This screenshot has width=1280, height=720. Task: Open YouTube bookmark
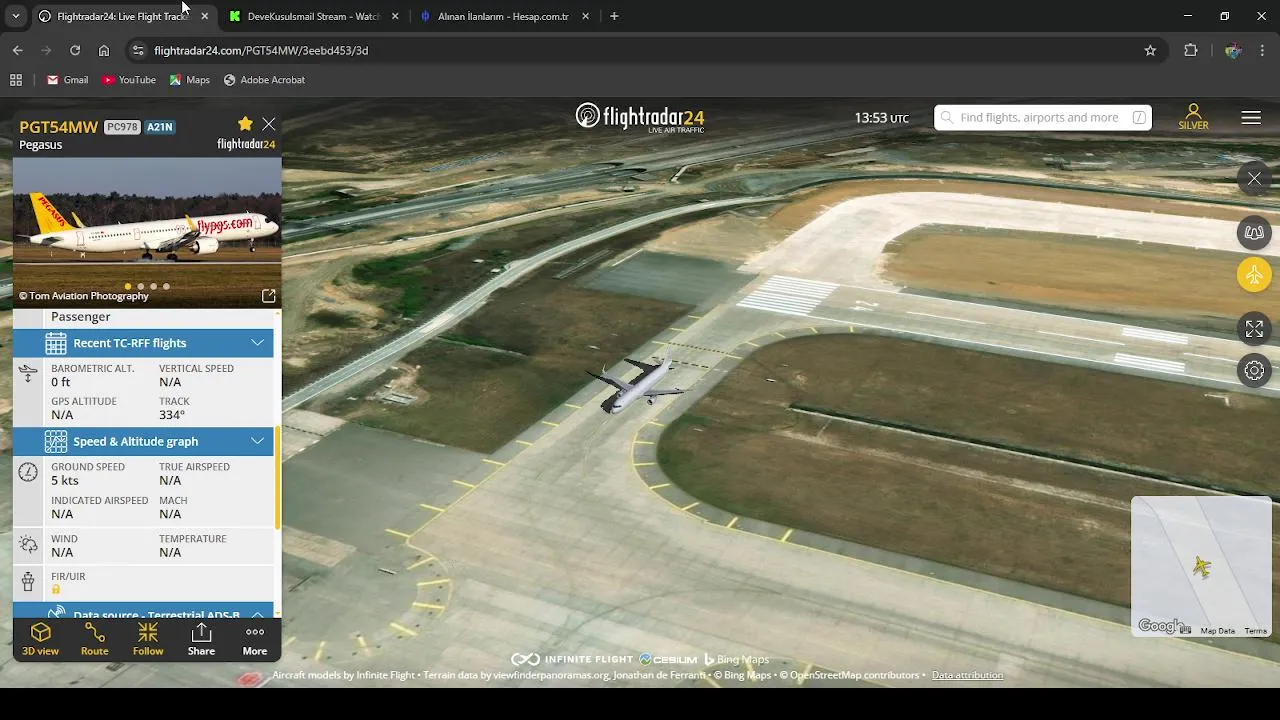click(x=129, y=80)
